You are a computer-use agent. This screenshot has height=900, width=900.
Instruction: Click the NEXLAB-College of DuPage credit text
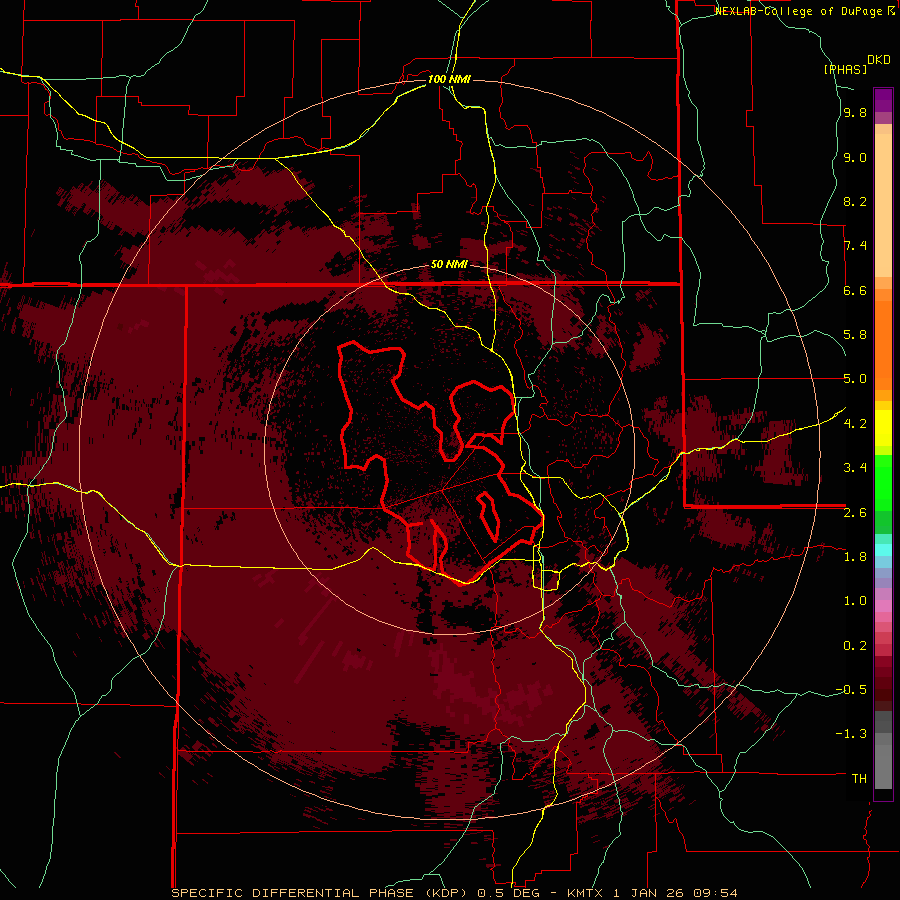(x=799, y=11)
